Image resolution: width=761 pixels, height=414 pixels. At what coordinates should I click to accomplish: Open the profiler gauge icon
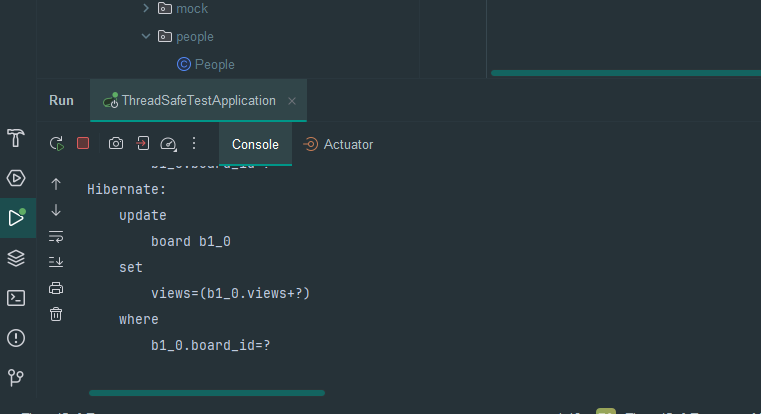168,144
